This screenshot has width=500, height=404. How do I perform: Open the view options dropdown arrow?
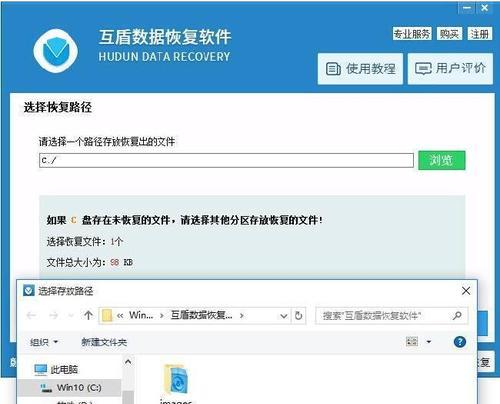(429, 342)
